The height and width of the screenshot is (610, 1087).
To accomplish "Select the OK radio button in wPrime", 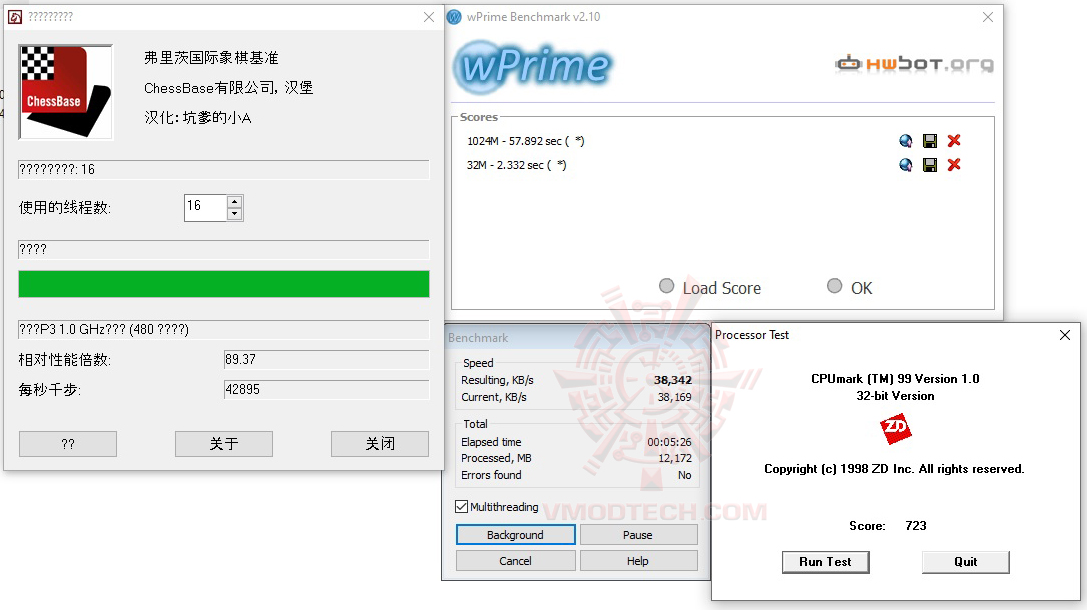I will (835, 286).
